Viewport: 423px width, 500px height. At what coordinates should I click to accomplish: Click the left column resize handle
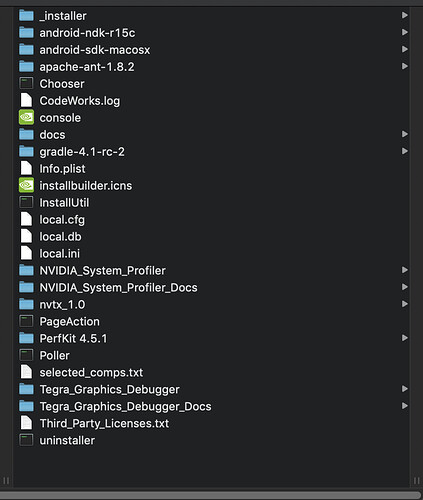(6, 481)
